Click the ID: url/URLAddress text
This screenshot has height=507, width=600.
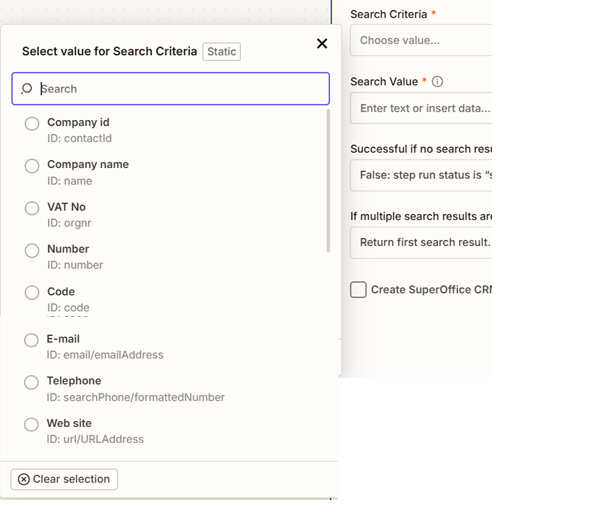click(95, 439)
